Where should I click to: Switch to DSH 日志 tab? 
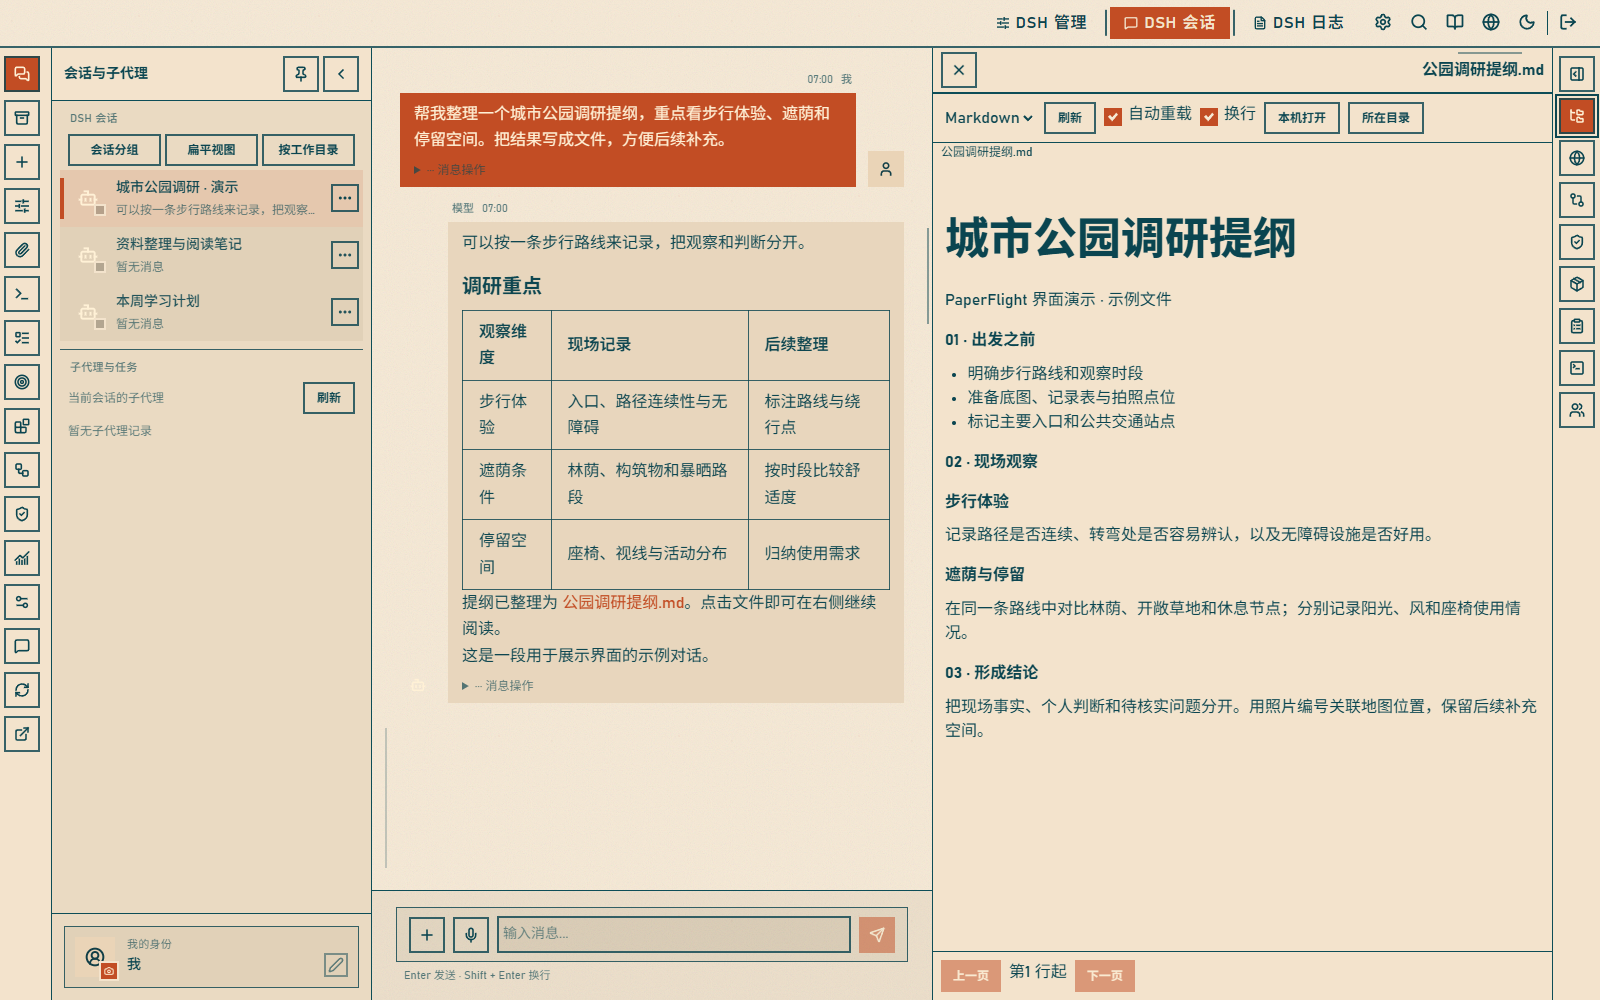point(1298,22)
